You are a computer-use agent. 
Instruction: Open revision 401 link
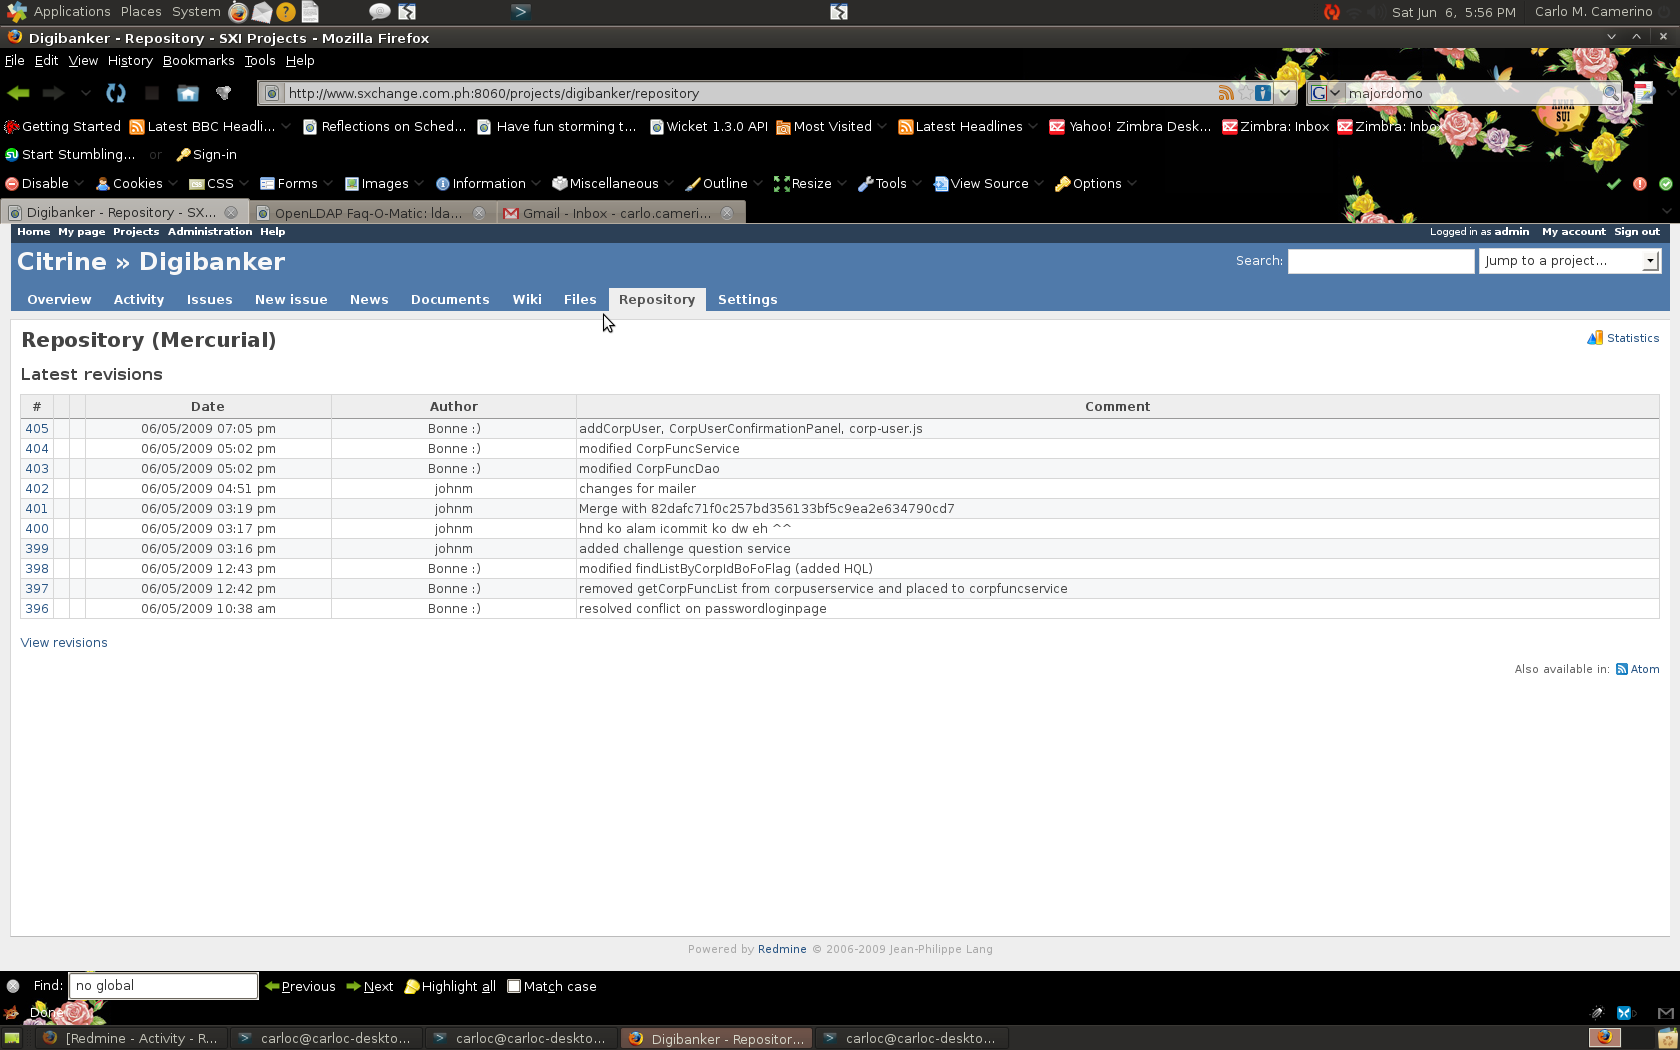[37, 509]
